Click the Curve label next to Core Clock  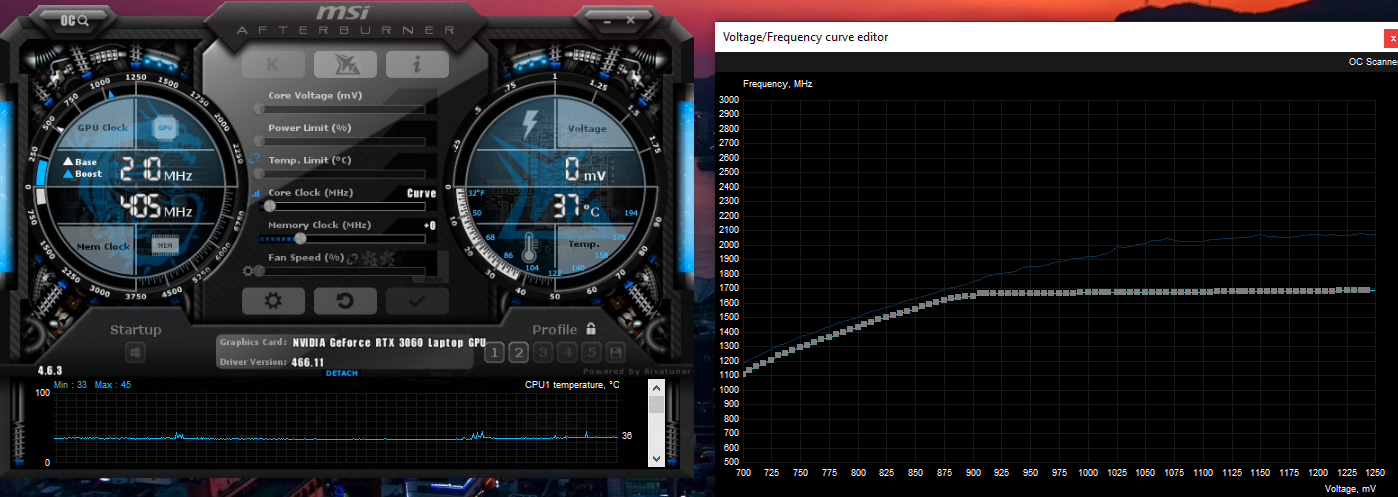coord(421,193)
